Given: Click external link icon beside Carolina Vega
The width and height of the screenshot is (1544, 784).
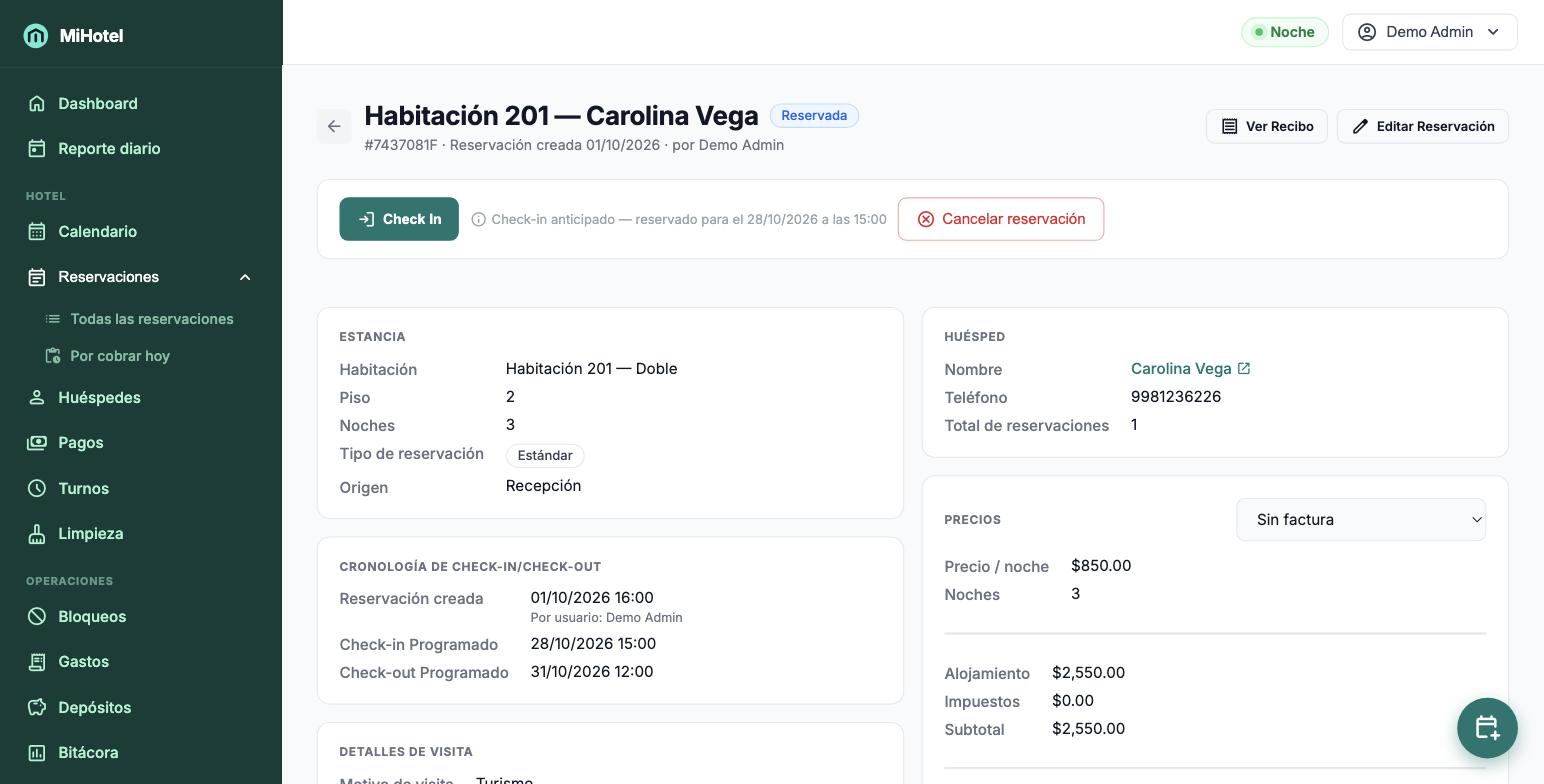Looking at the screenshot, I should pos(1244,368).
